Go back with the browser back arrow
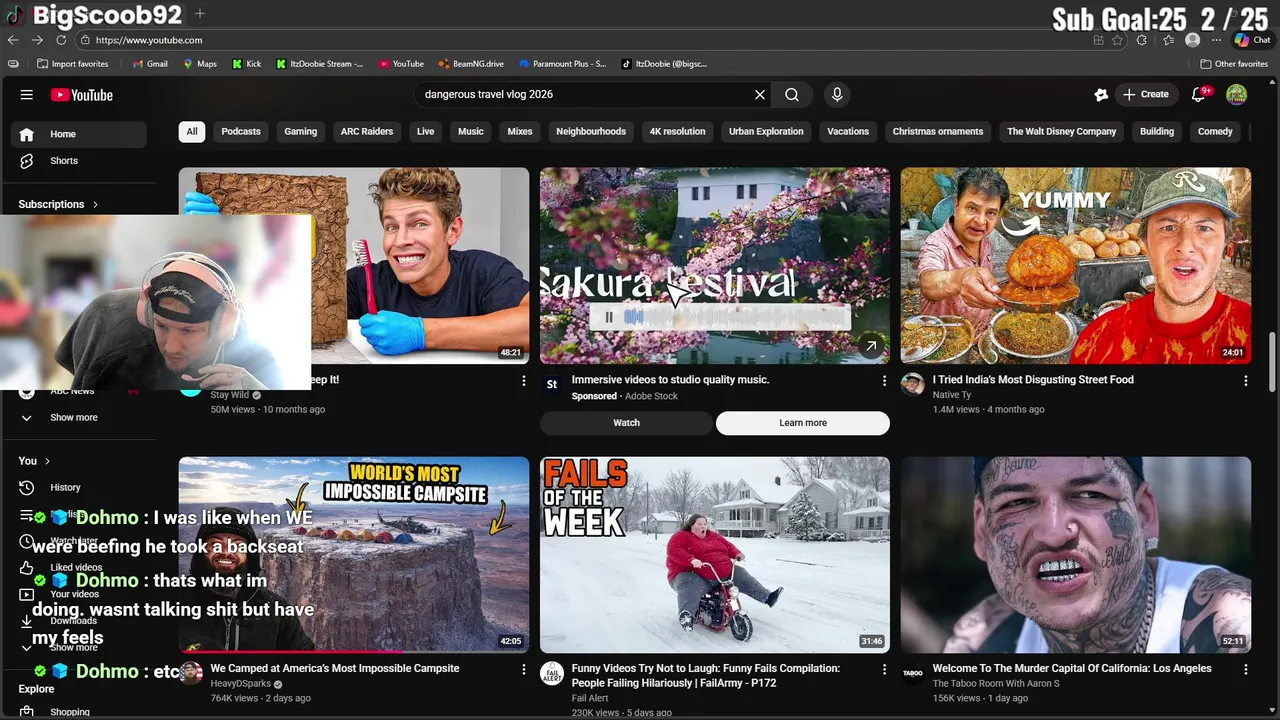 pos(13,40)
